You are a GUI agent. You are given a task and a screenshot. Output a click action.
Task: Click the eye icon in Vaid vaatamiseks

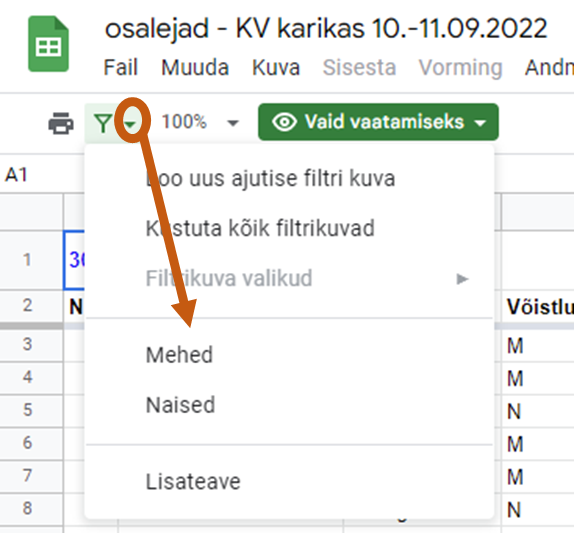click(x=284, y=122)
